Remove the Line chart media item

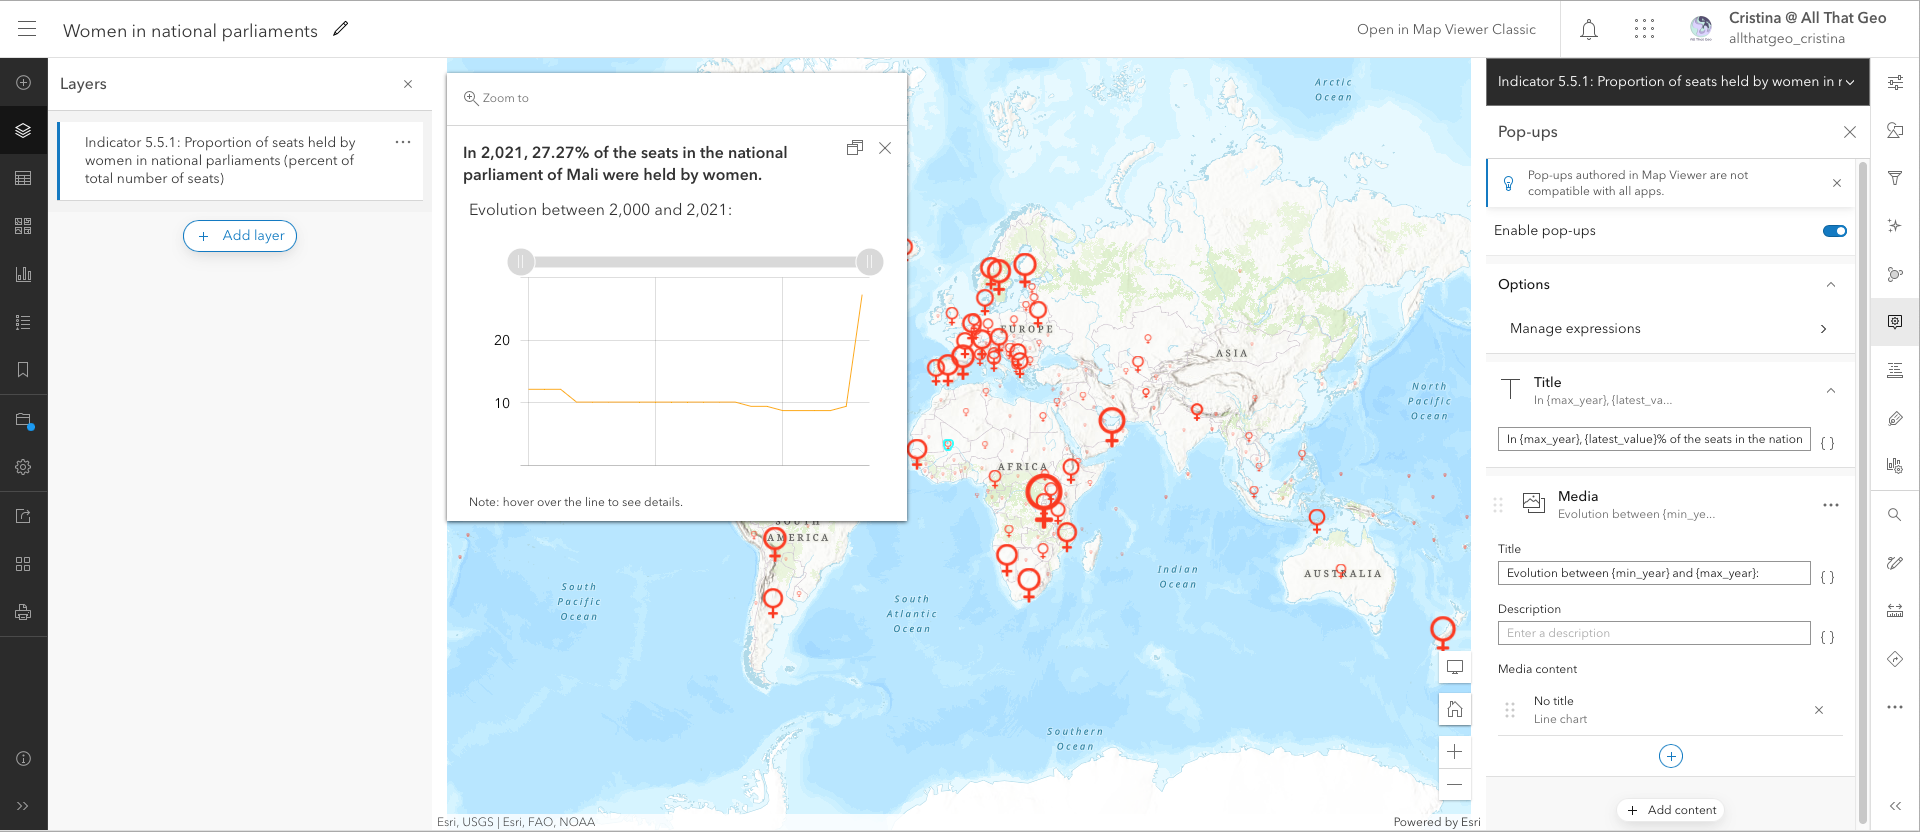[x=1819, y=710]
